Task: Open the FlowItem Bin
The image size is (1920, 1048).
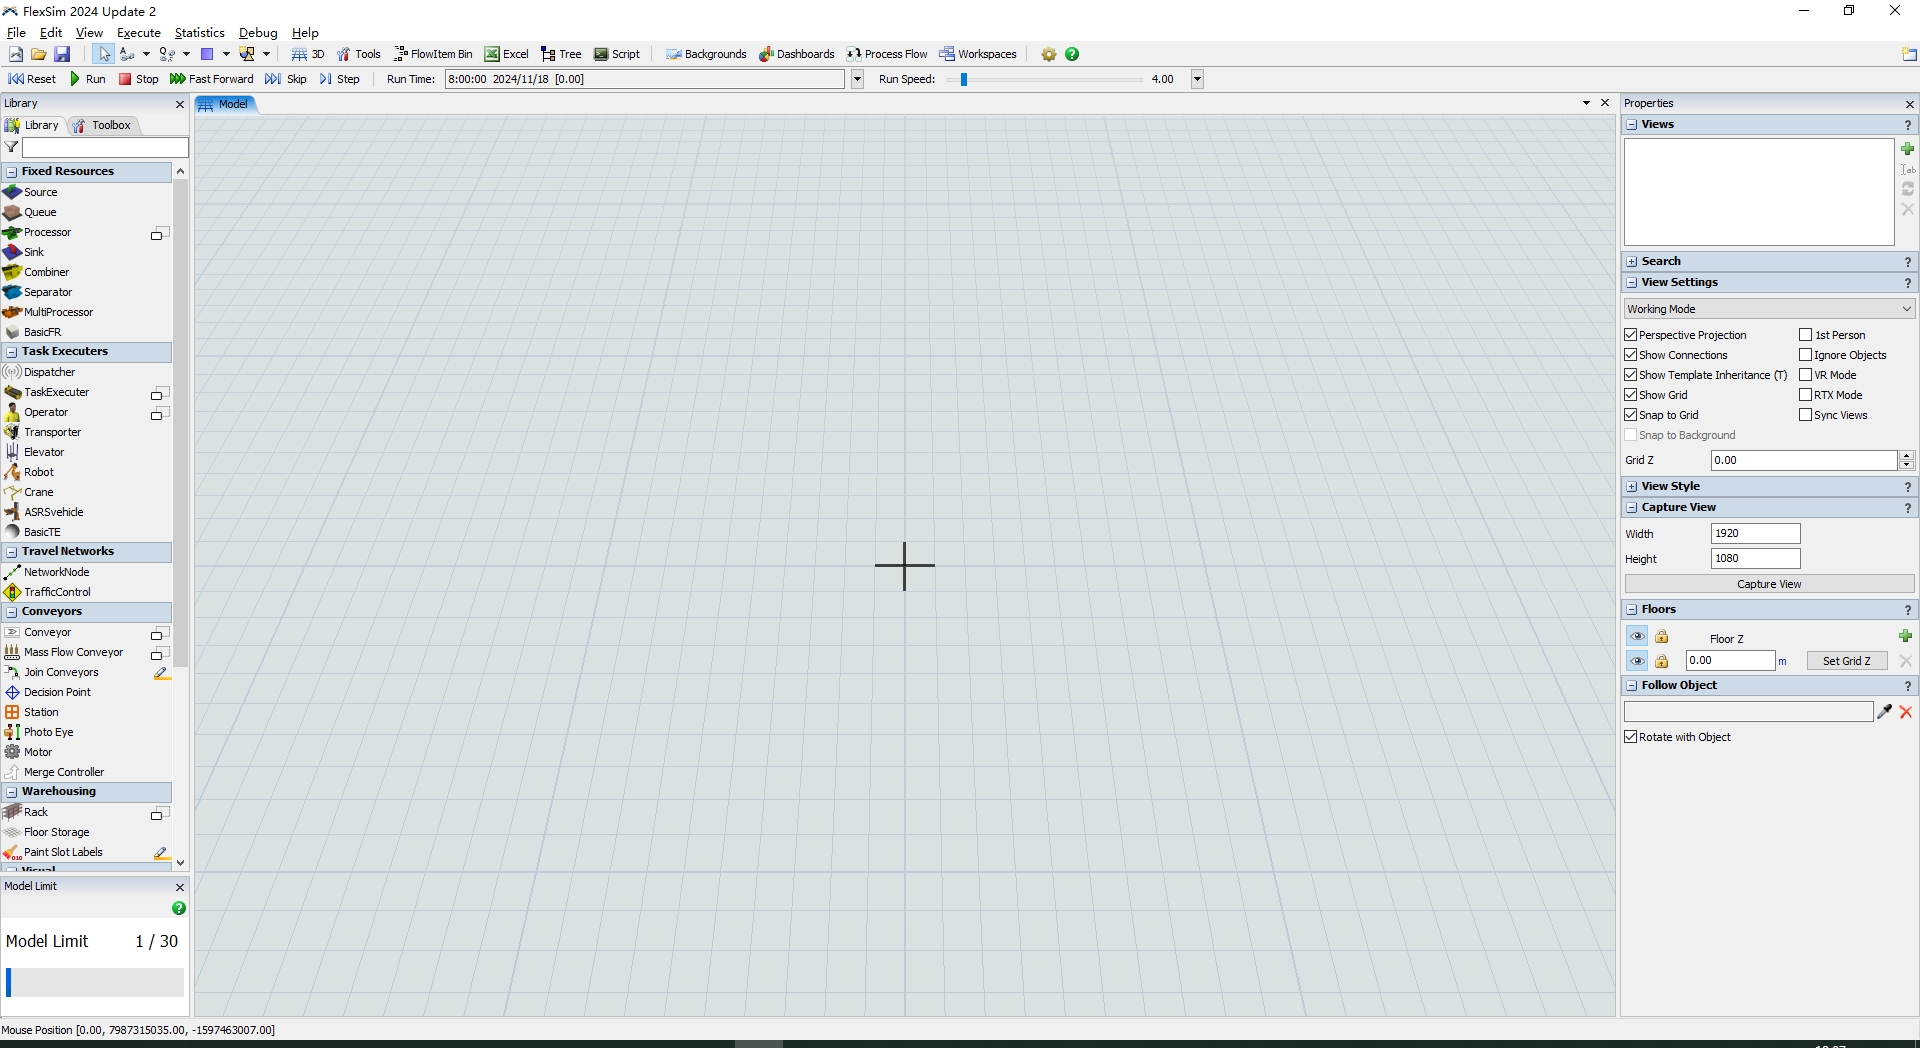Action: (x=433, y=54)
